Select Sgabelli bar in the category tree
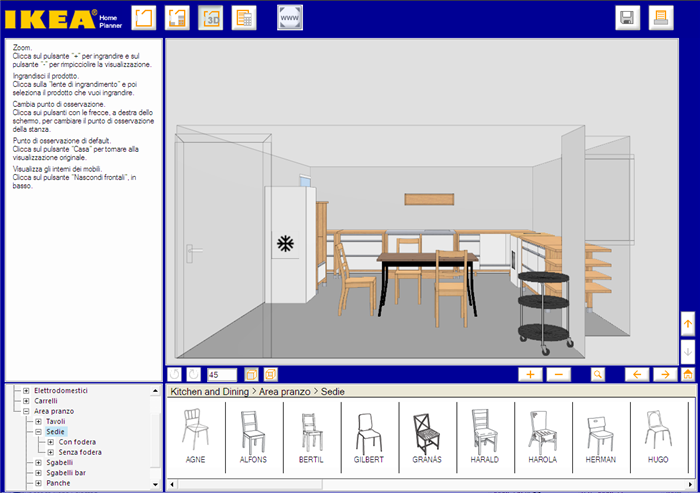 (x=66, y=473)
